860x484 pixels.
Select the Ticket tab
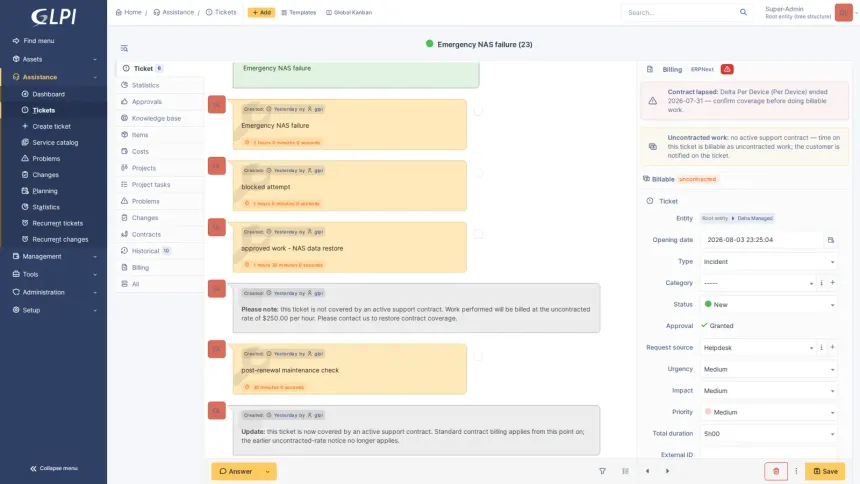coord(160,69)
